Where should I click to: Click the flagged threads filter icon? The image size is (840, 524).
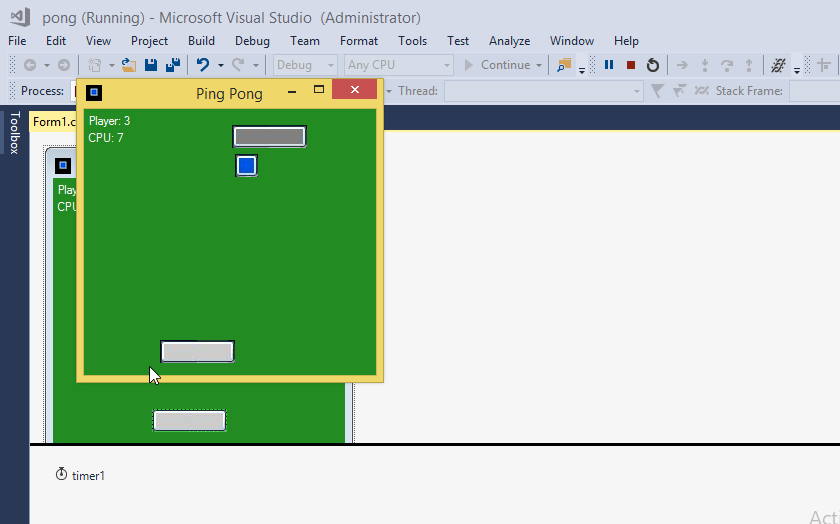679,91
